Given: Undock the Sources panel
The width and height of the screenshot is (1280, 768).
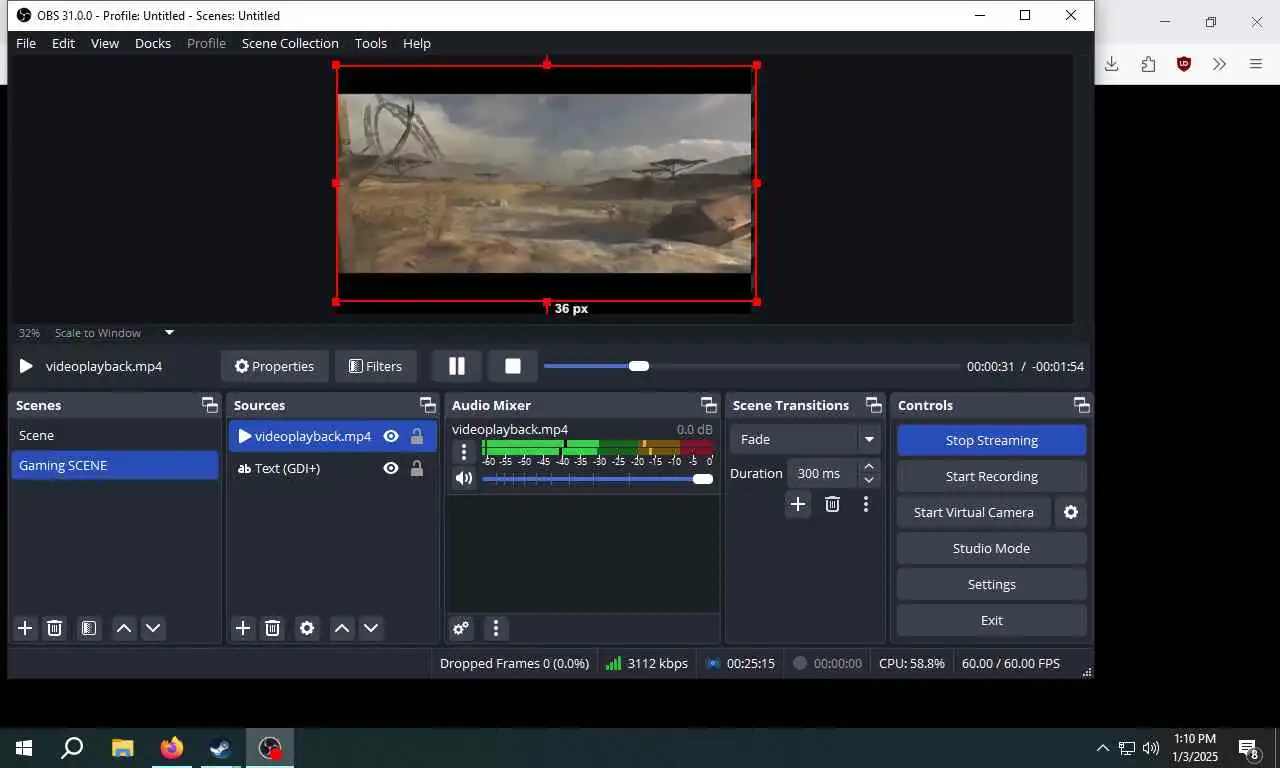Looking at the screenshot, I should [x=427, y=405].
